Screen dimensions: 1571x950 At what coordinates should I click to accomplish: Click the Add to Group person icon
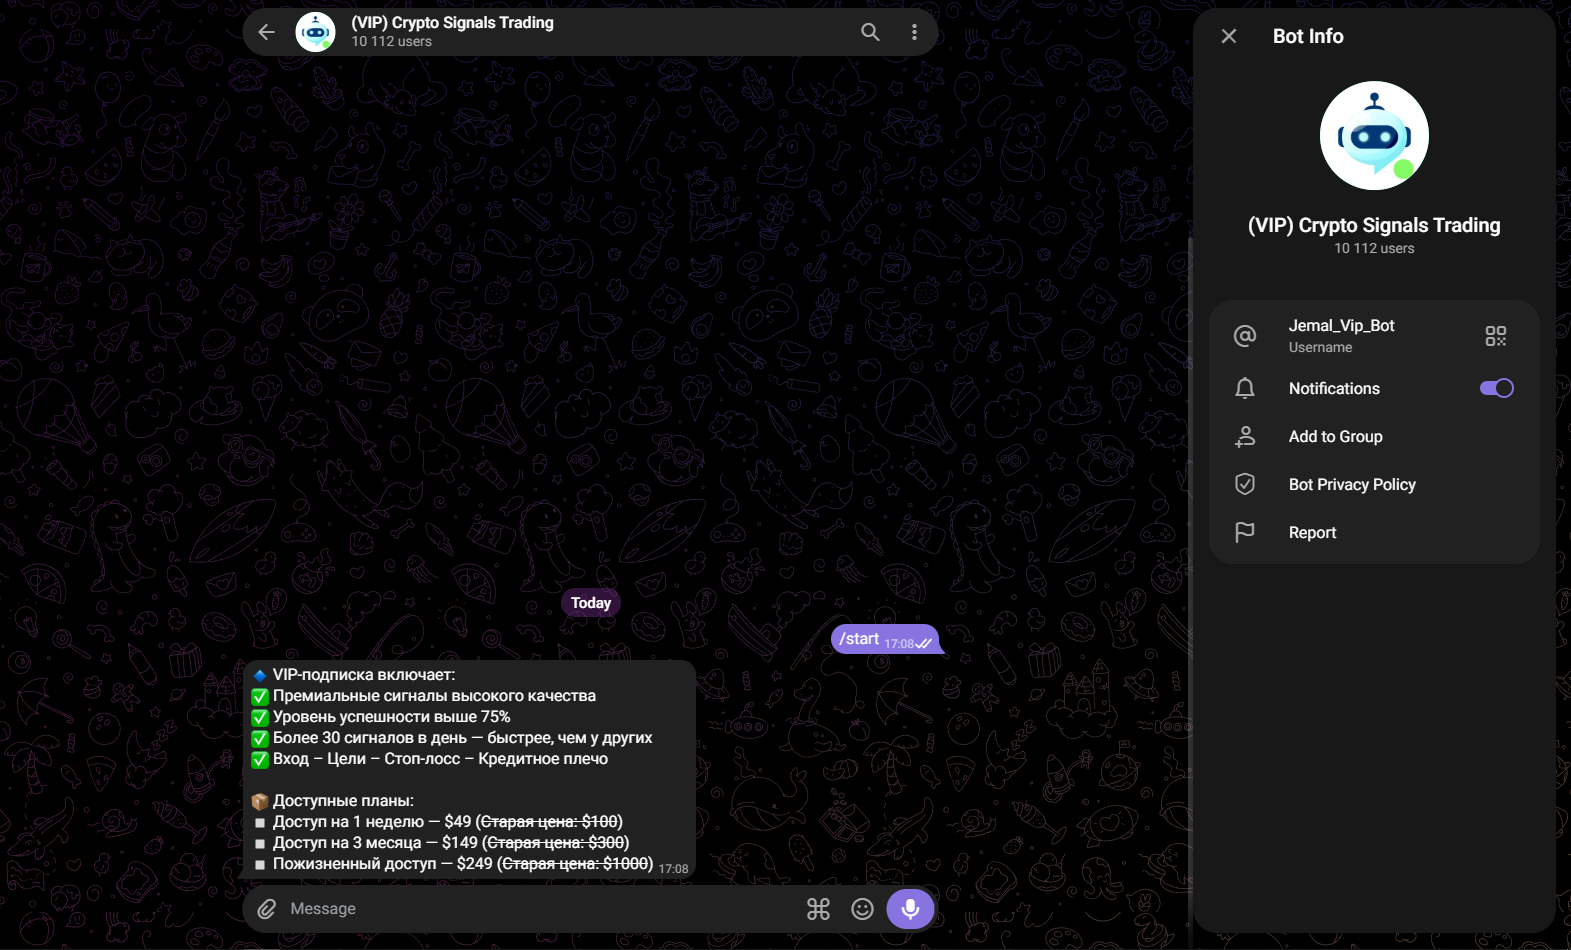click(x=1245, y=436)
